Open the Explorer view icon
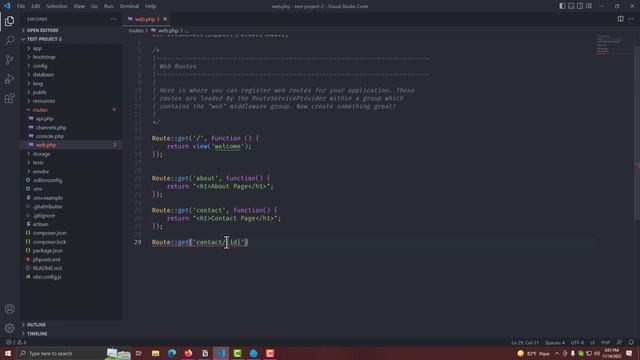The height and width of the screenshot is (360, 640). click(9, 21)
